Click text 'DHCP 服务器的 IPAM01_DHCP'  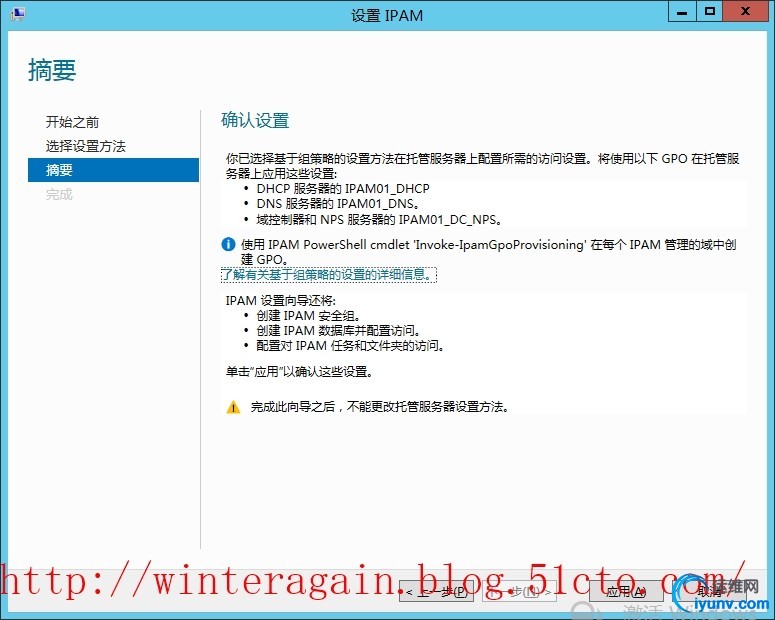tap(343, 188)
